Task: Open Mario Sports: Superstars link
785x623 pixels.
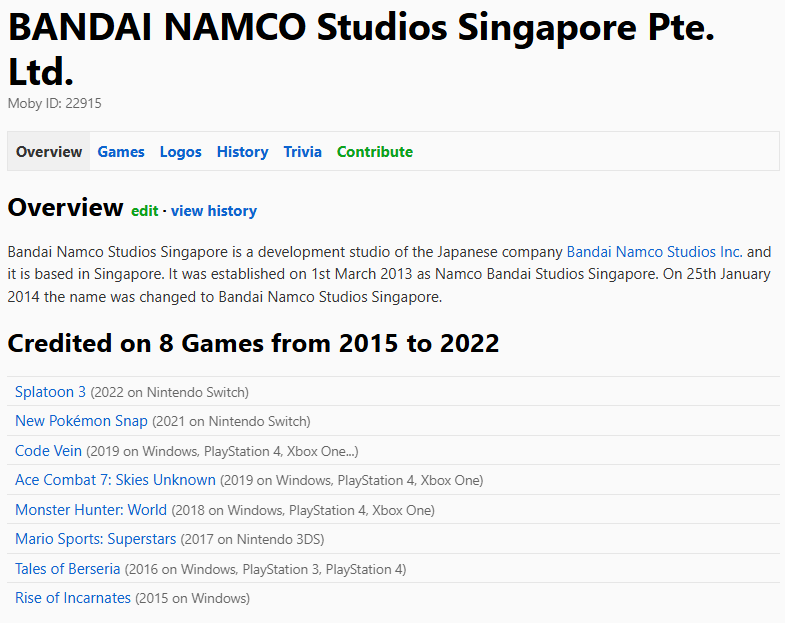Action: coord(95,539)
